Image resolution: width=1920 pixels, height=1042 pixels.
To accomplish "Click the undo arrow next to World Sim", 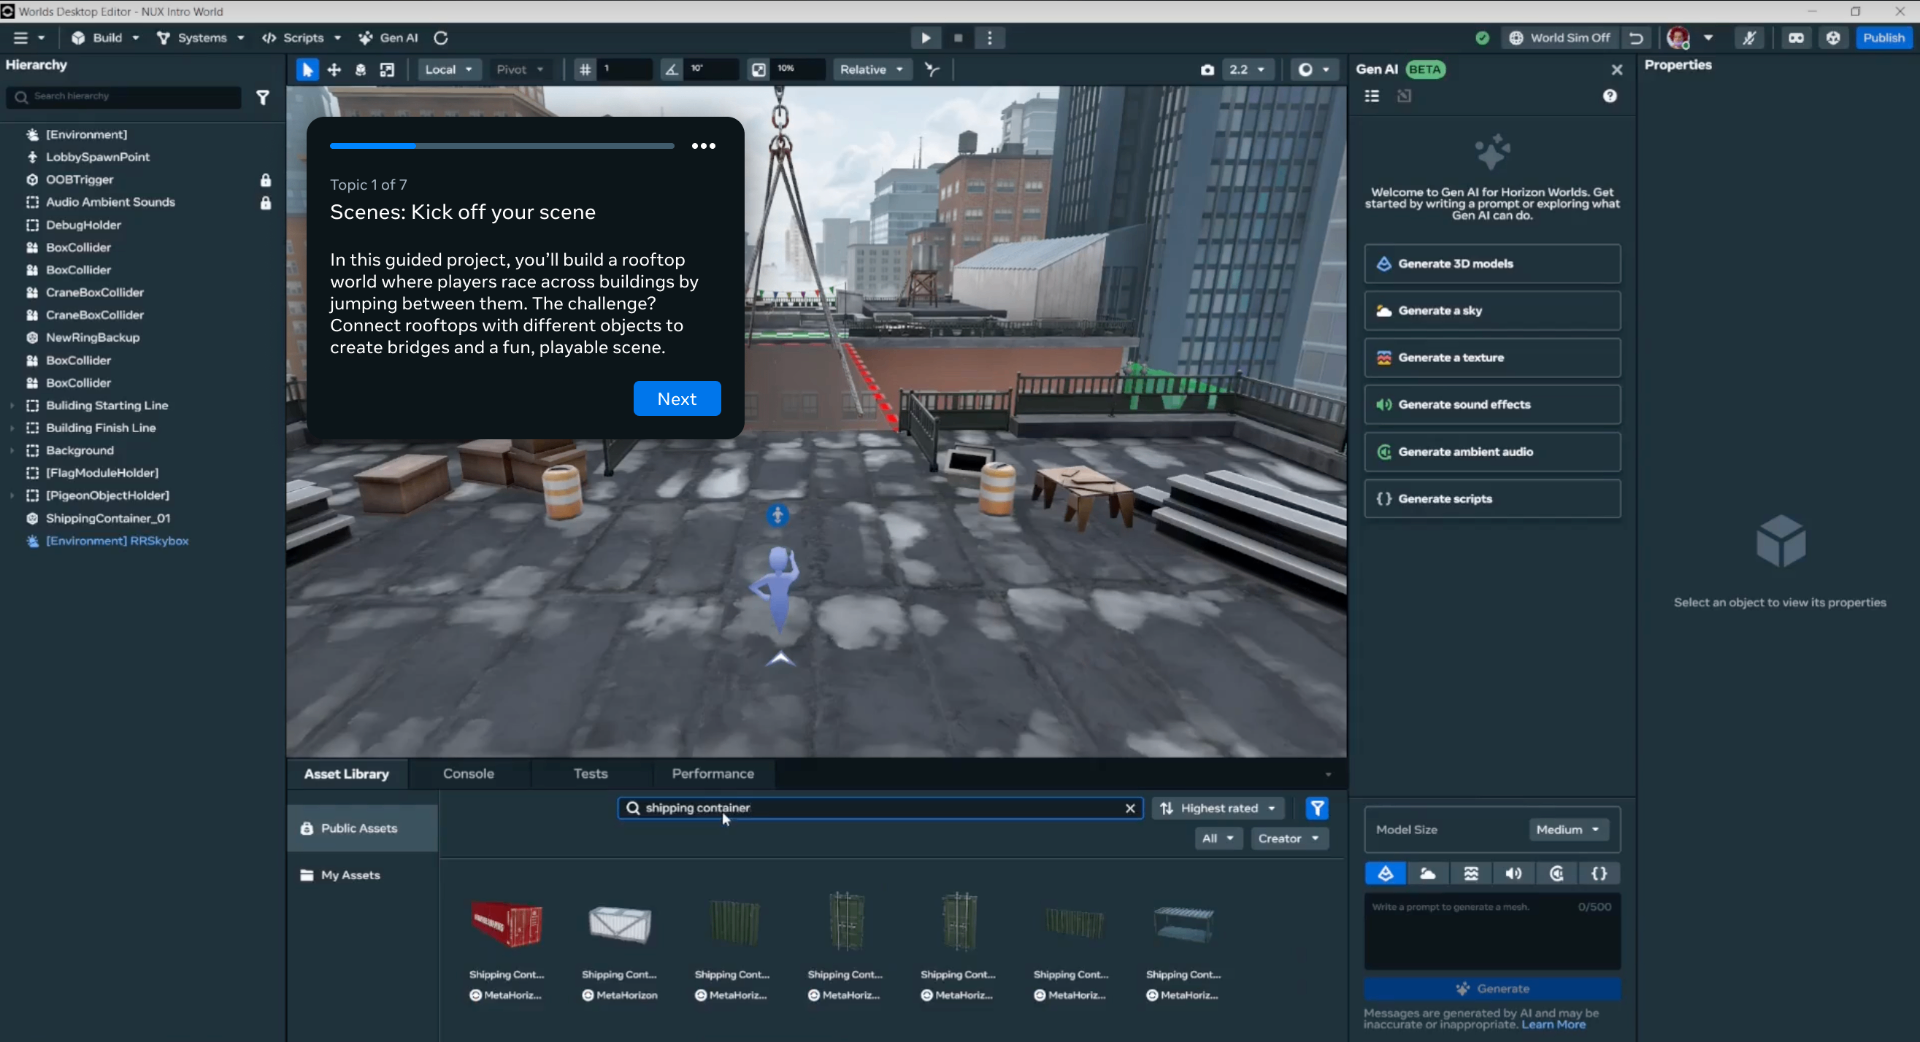I will point(1636,38).
